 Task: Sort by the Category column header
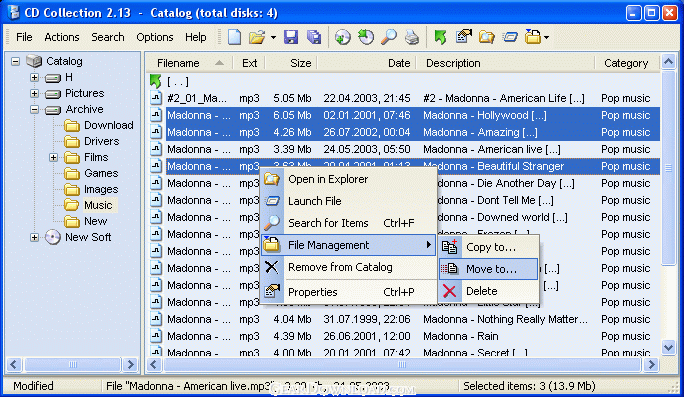pyautogui.click(x=627, y=63)
